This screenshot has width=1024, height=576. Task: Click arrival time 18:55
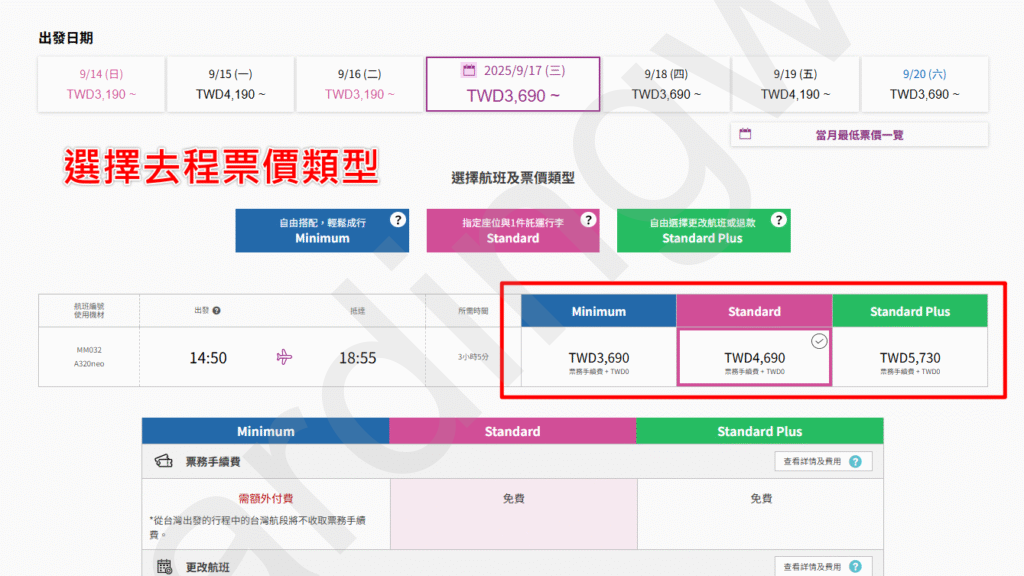[357, 358]
